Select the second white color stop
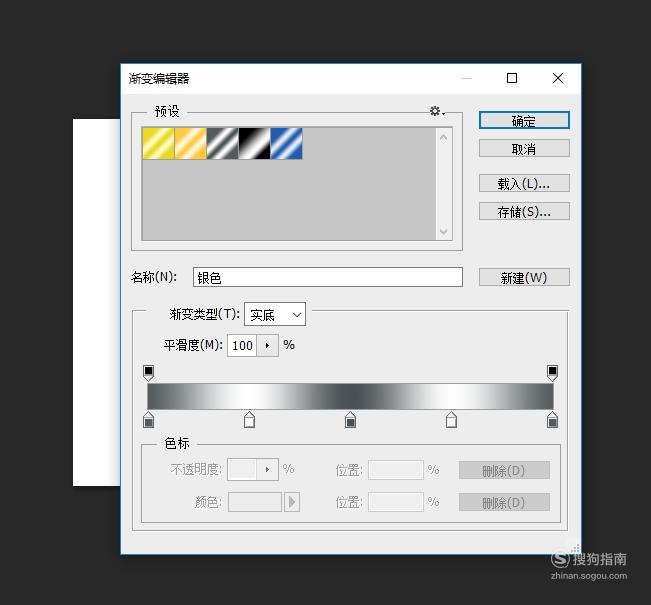The width and height of the screenshot is (651, 605). (x=451, y=420)
